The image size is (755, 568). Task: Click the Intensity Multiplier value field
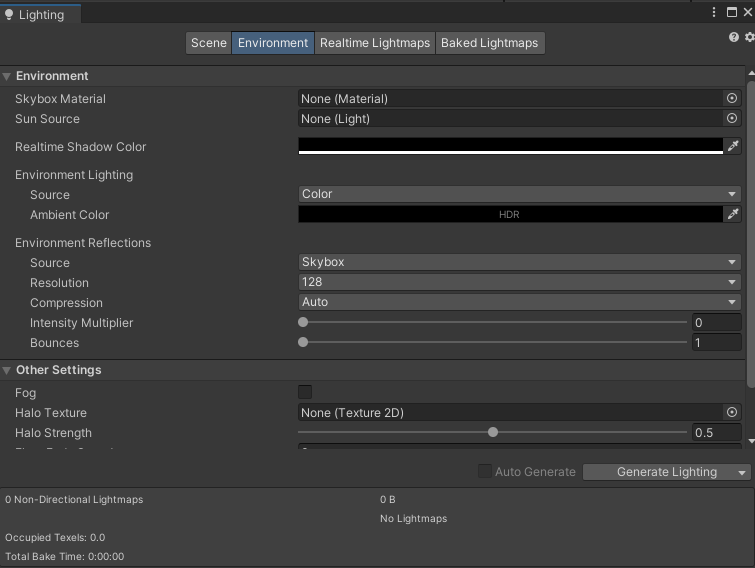point(716,323)
